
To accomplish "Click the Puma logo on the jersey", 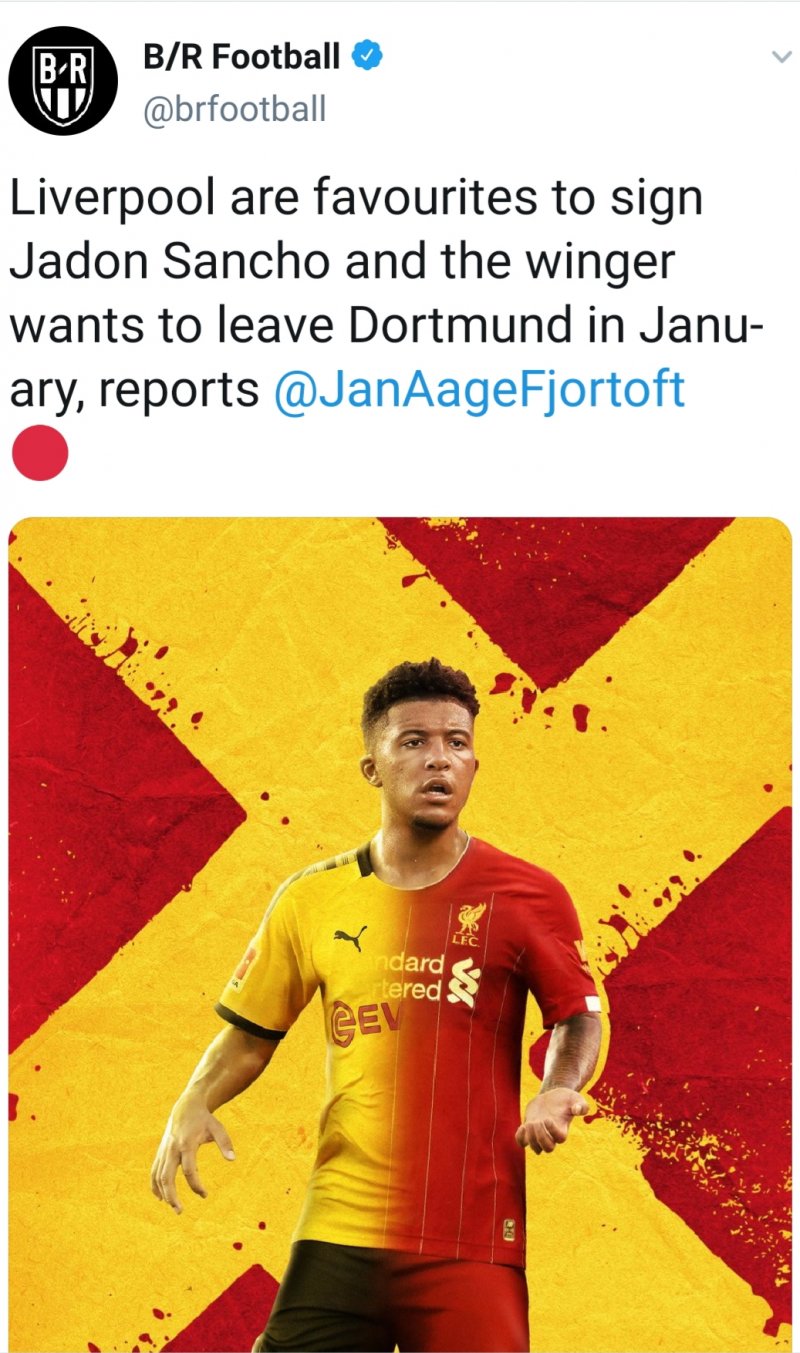I will pos(349,935).
